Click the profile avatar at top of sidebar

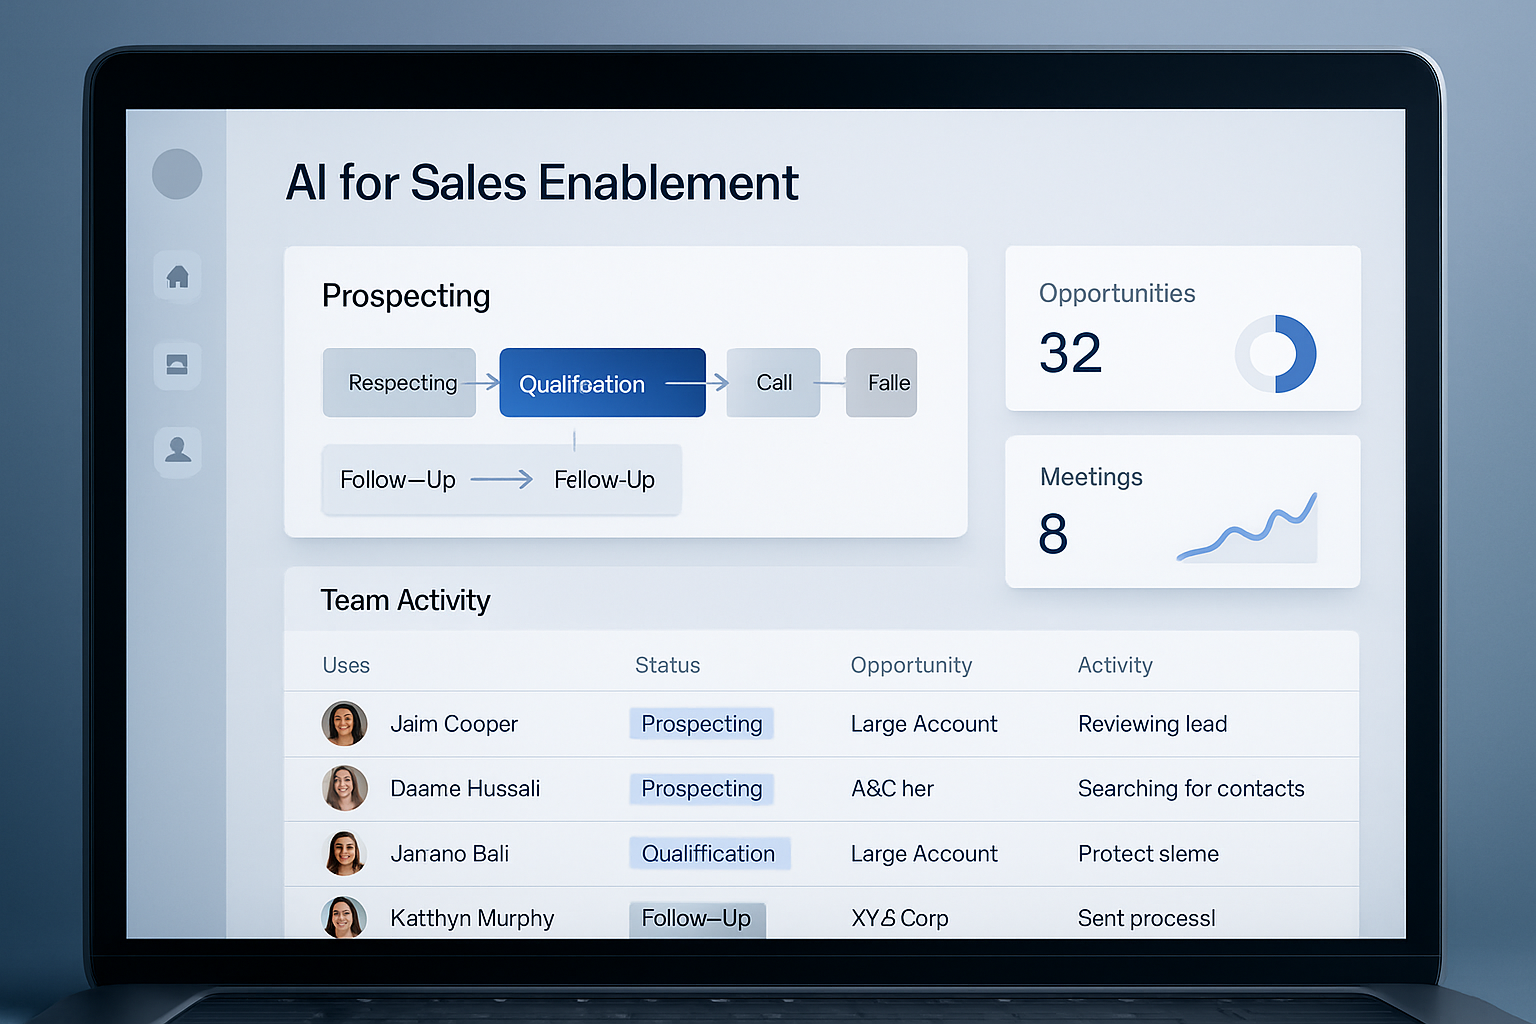(177, 174)
